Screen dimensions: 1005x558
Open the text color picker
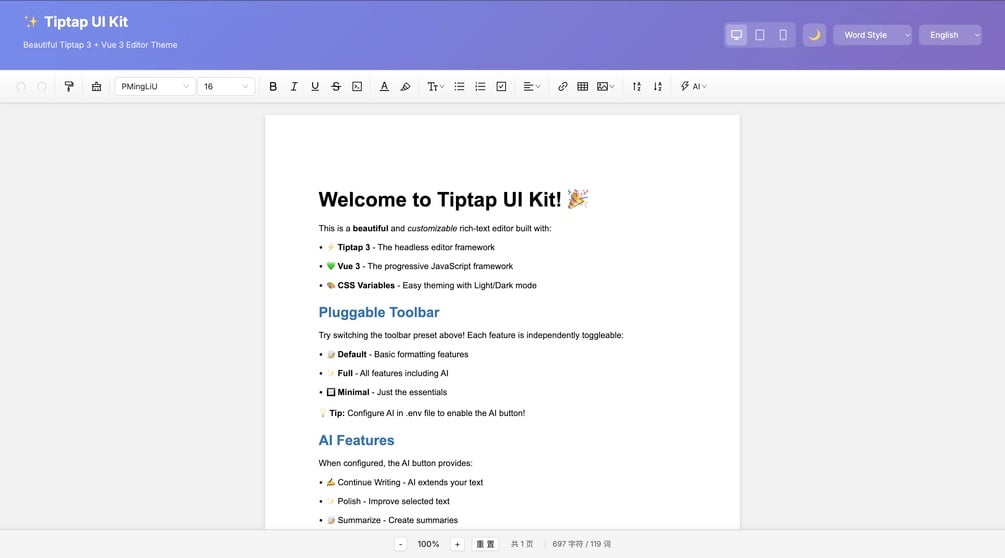[384, 86]
